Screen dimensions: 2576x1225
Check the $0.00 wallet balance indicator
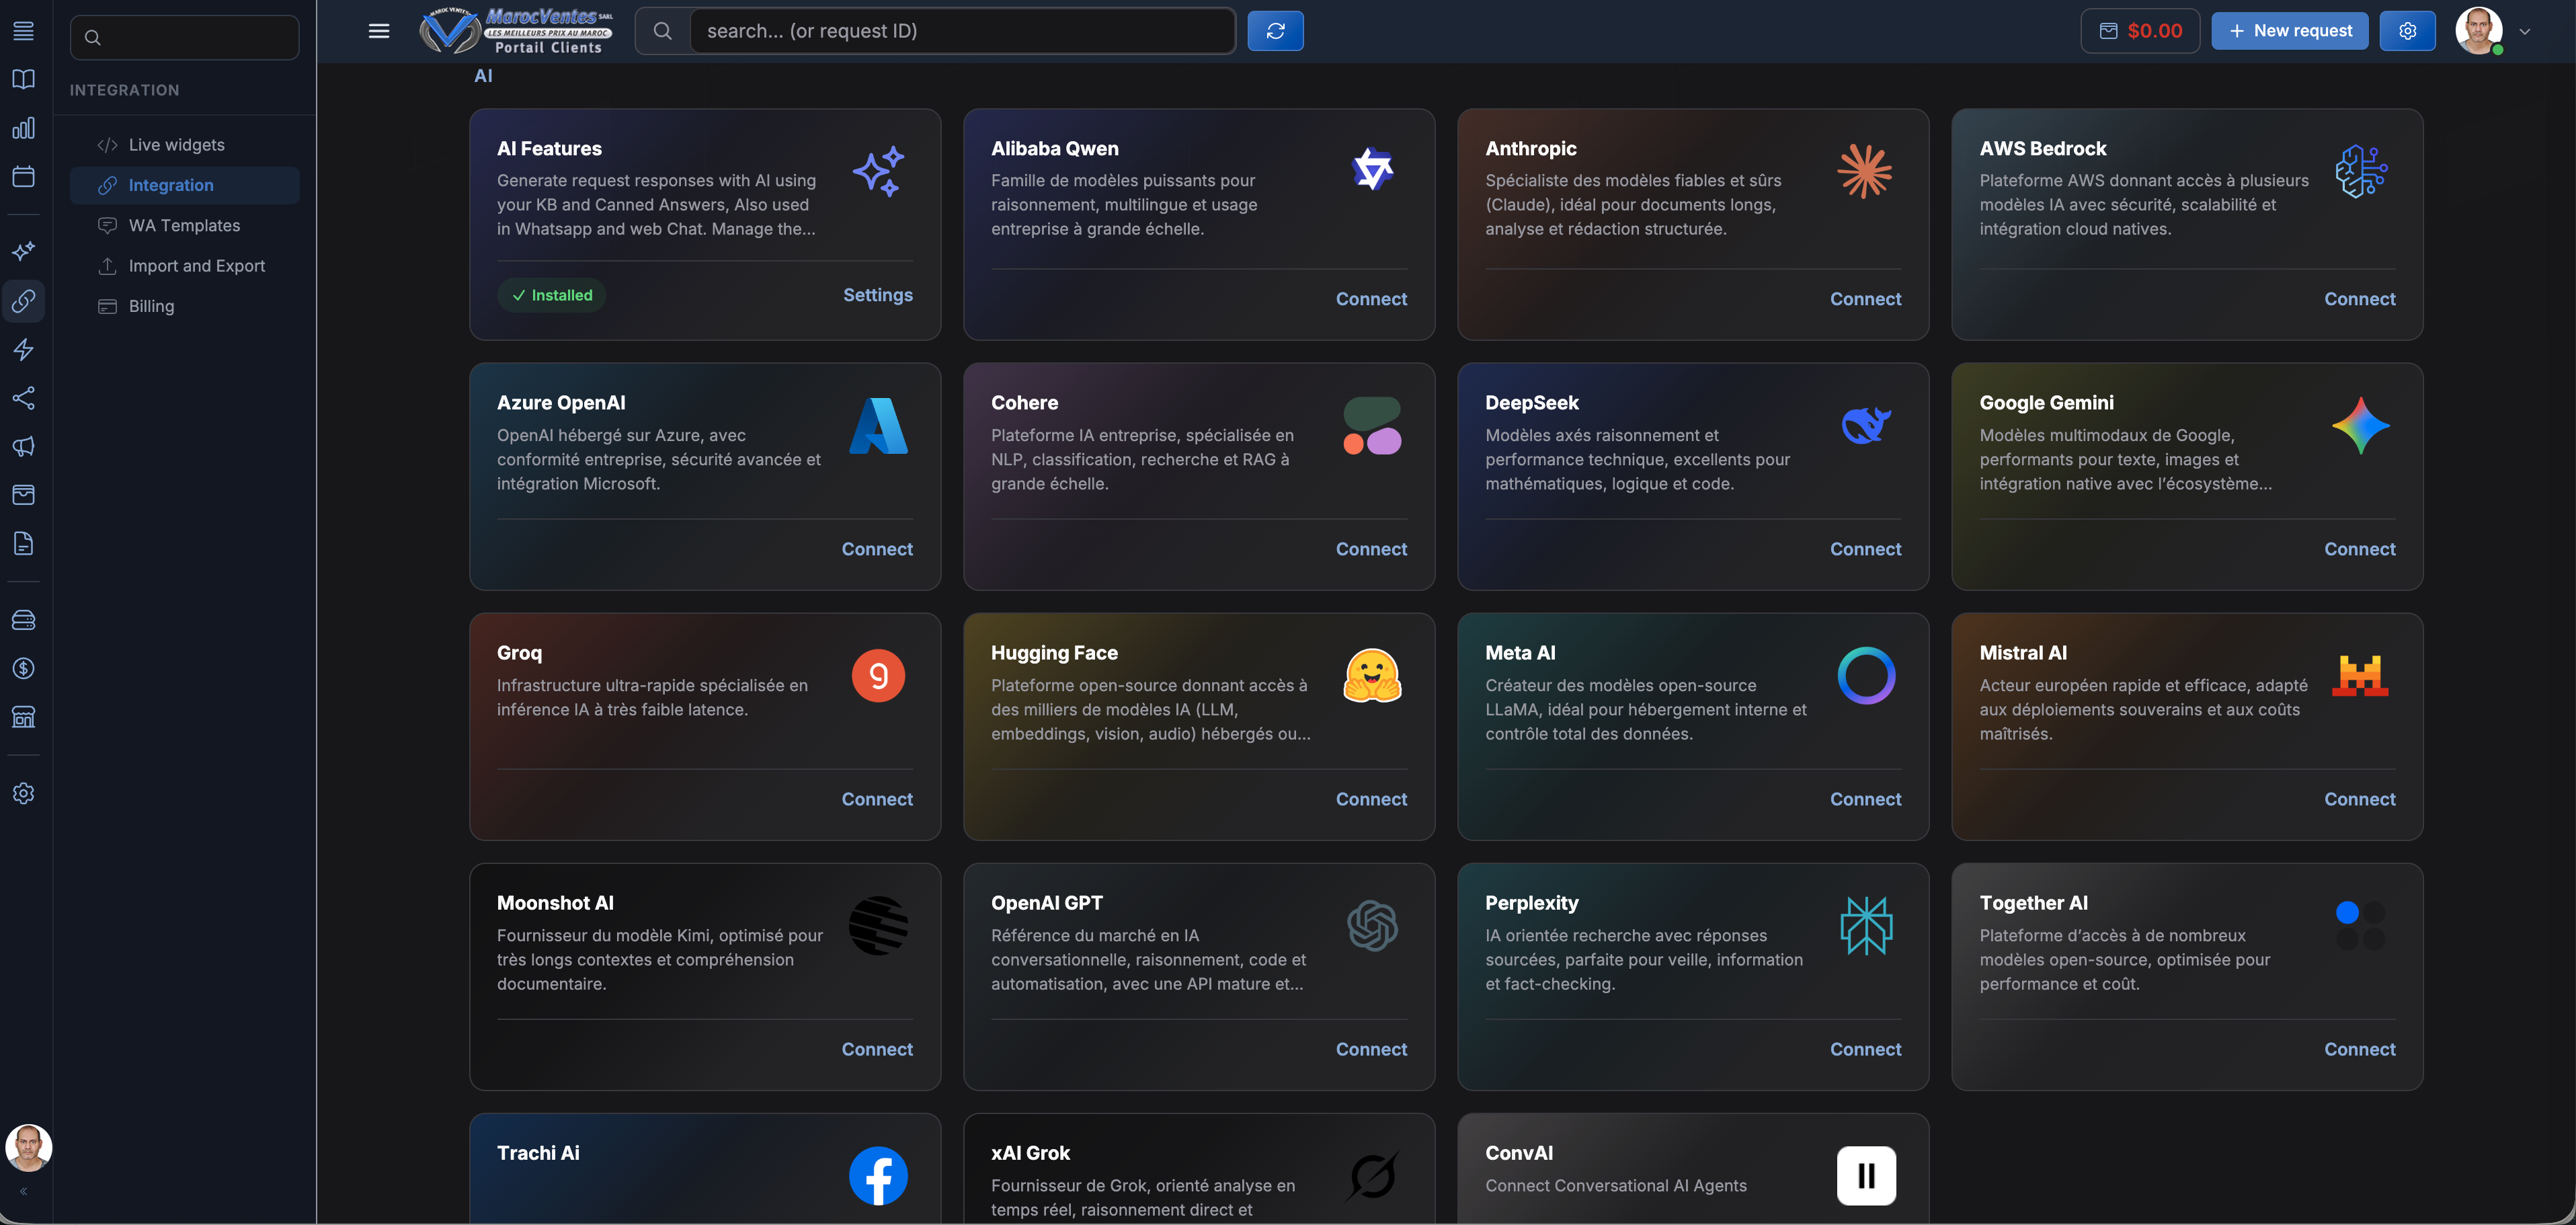2140,30
